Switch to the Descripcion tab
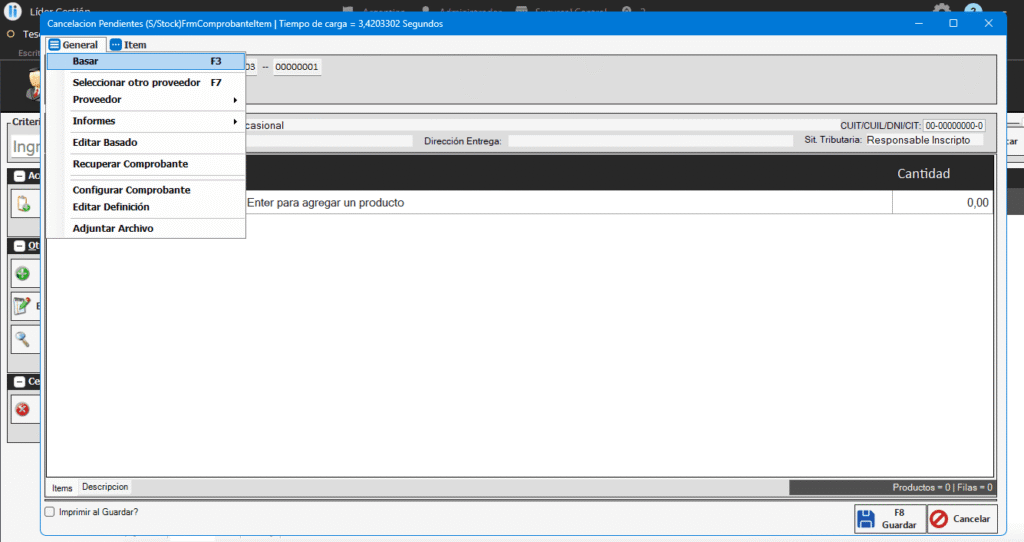 [105, 487]
